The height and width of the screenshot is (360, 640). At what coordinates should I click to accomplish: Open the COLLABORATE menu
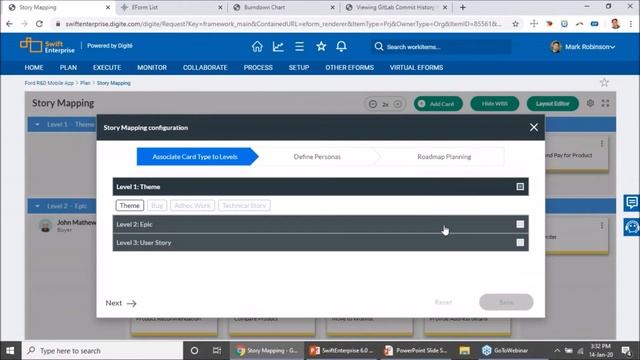(x=205, y=67)
